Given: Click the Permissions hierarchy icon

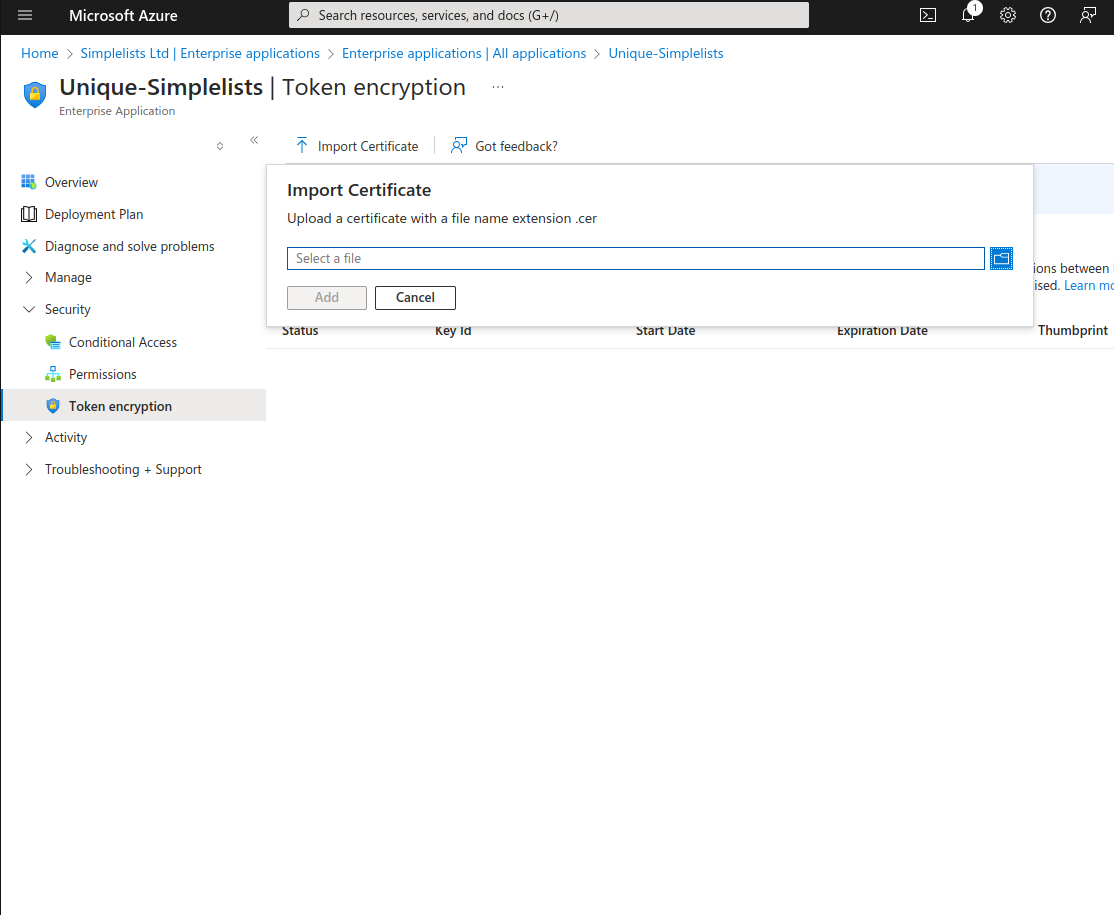Looking at the screenshot, I should (x=53, y=374).
